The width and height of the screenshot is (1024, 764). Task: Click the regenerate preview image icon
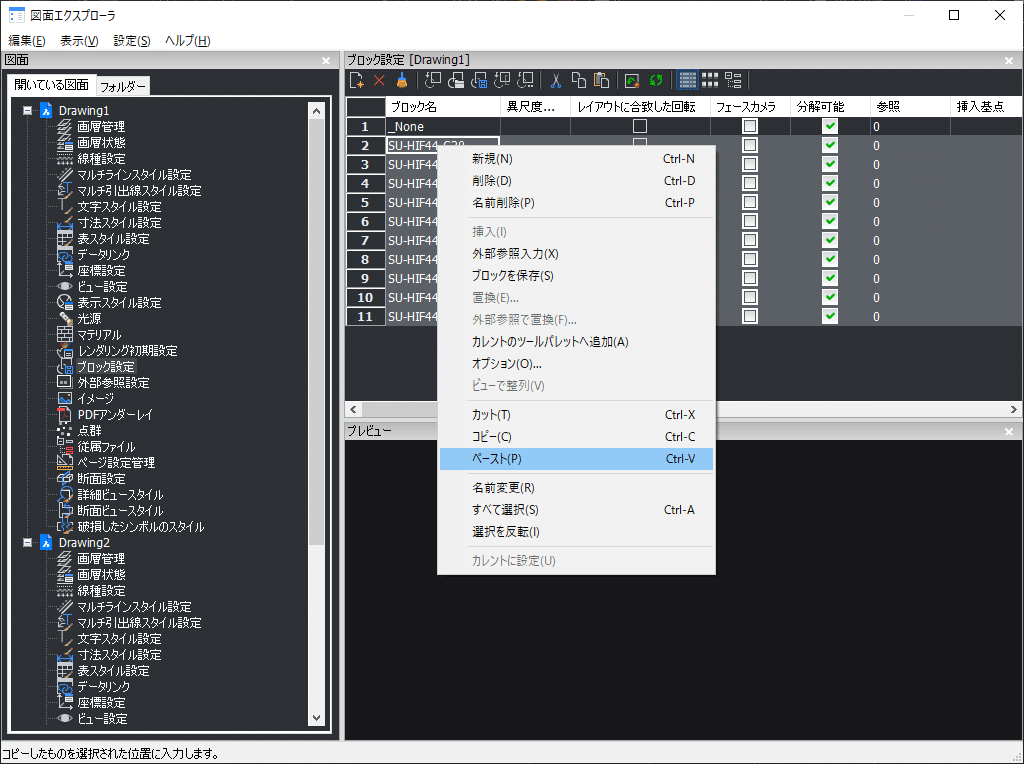pyautogui.click(x=632, y=80)
